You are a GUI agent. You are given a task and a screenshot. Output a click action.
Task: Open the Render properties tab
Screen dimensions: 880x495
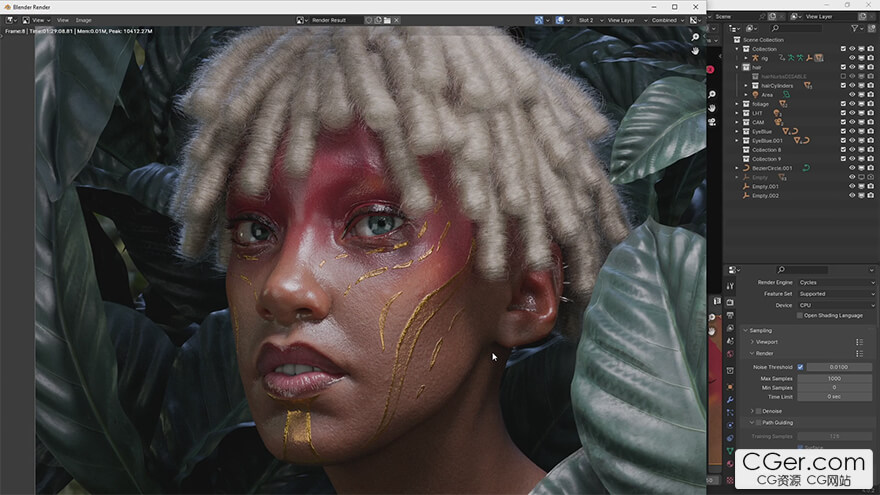coord(730,302)
